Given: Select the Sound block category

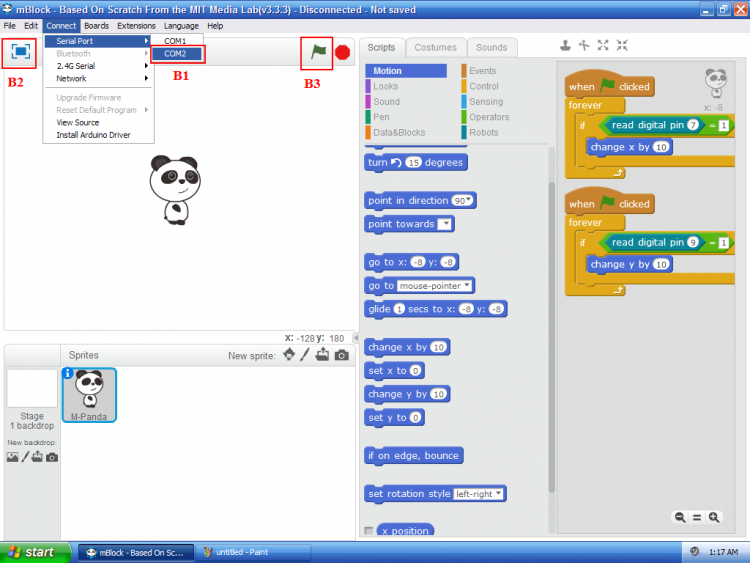Looking at the screenshot, I should coord(406,101).
